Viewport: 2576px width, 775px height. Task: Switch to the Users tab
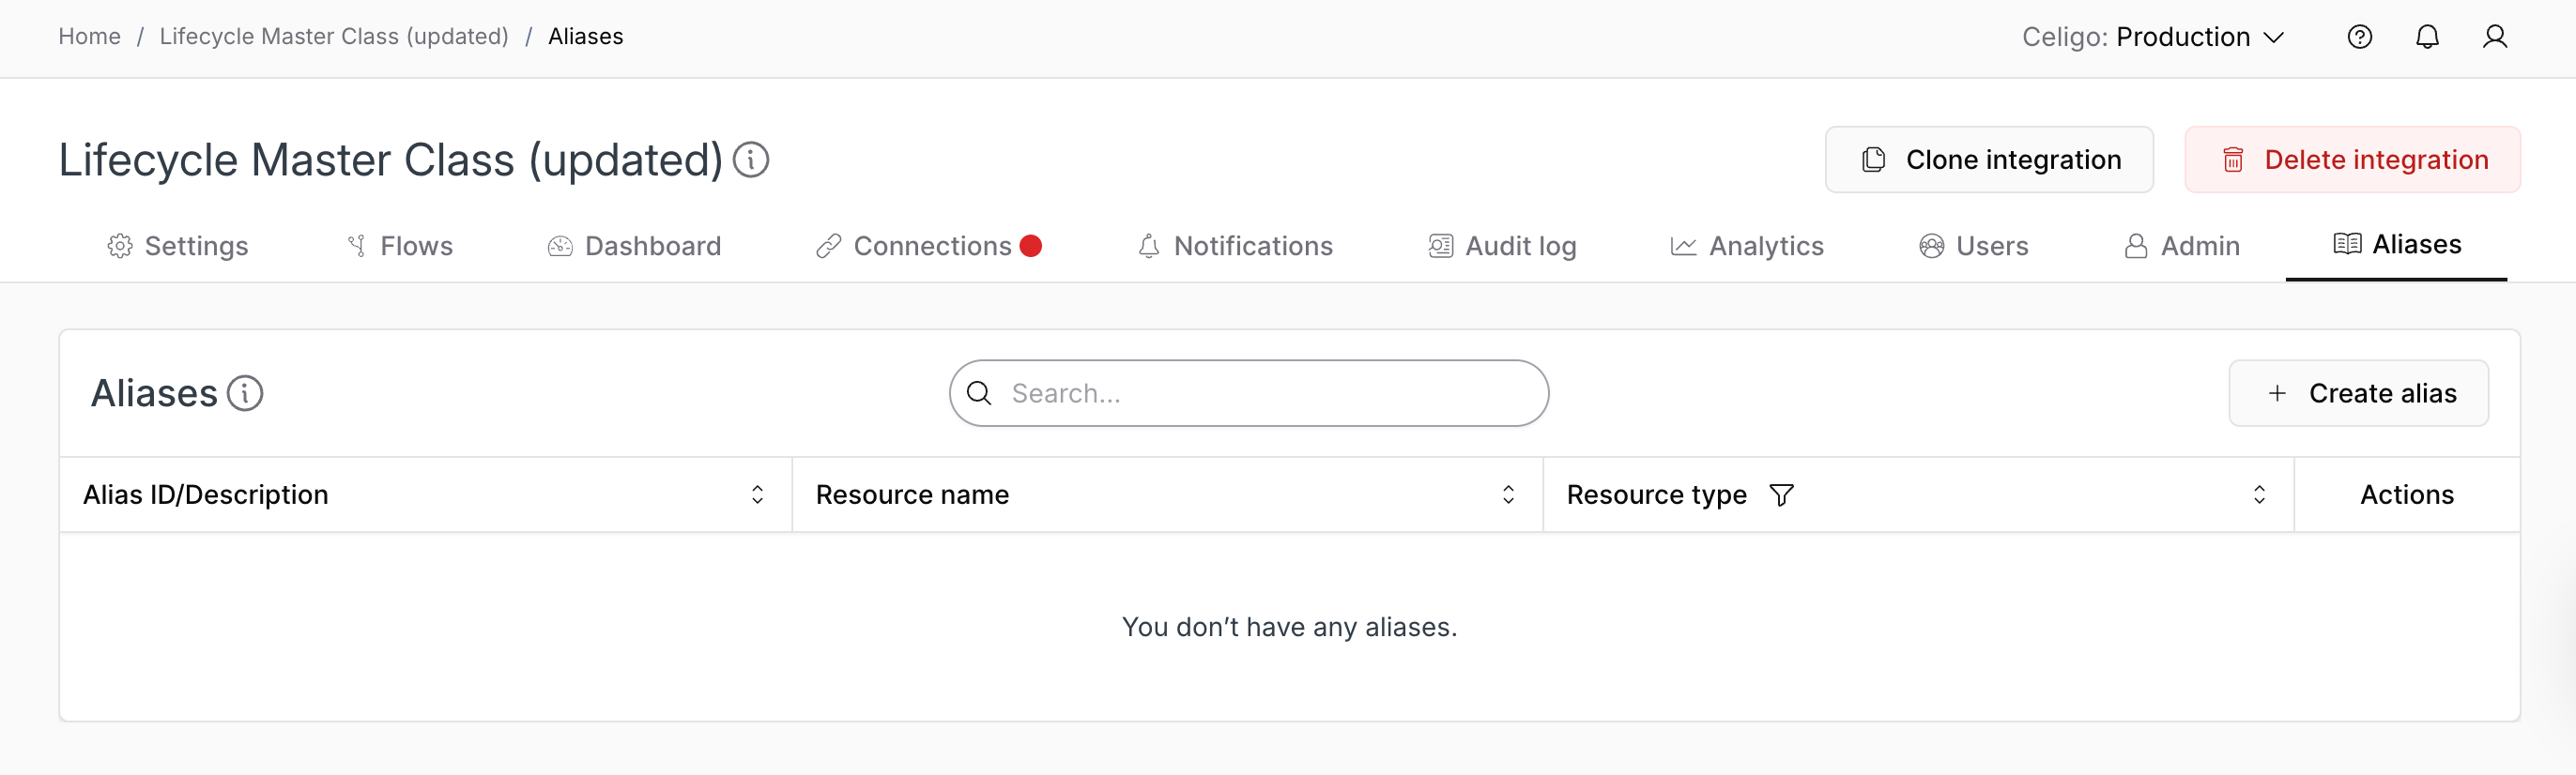1973,246
